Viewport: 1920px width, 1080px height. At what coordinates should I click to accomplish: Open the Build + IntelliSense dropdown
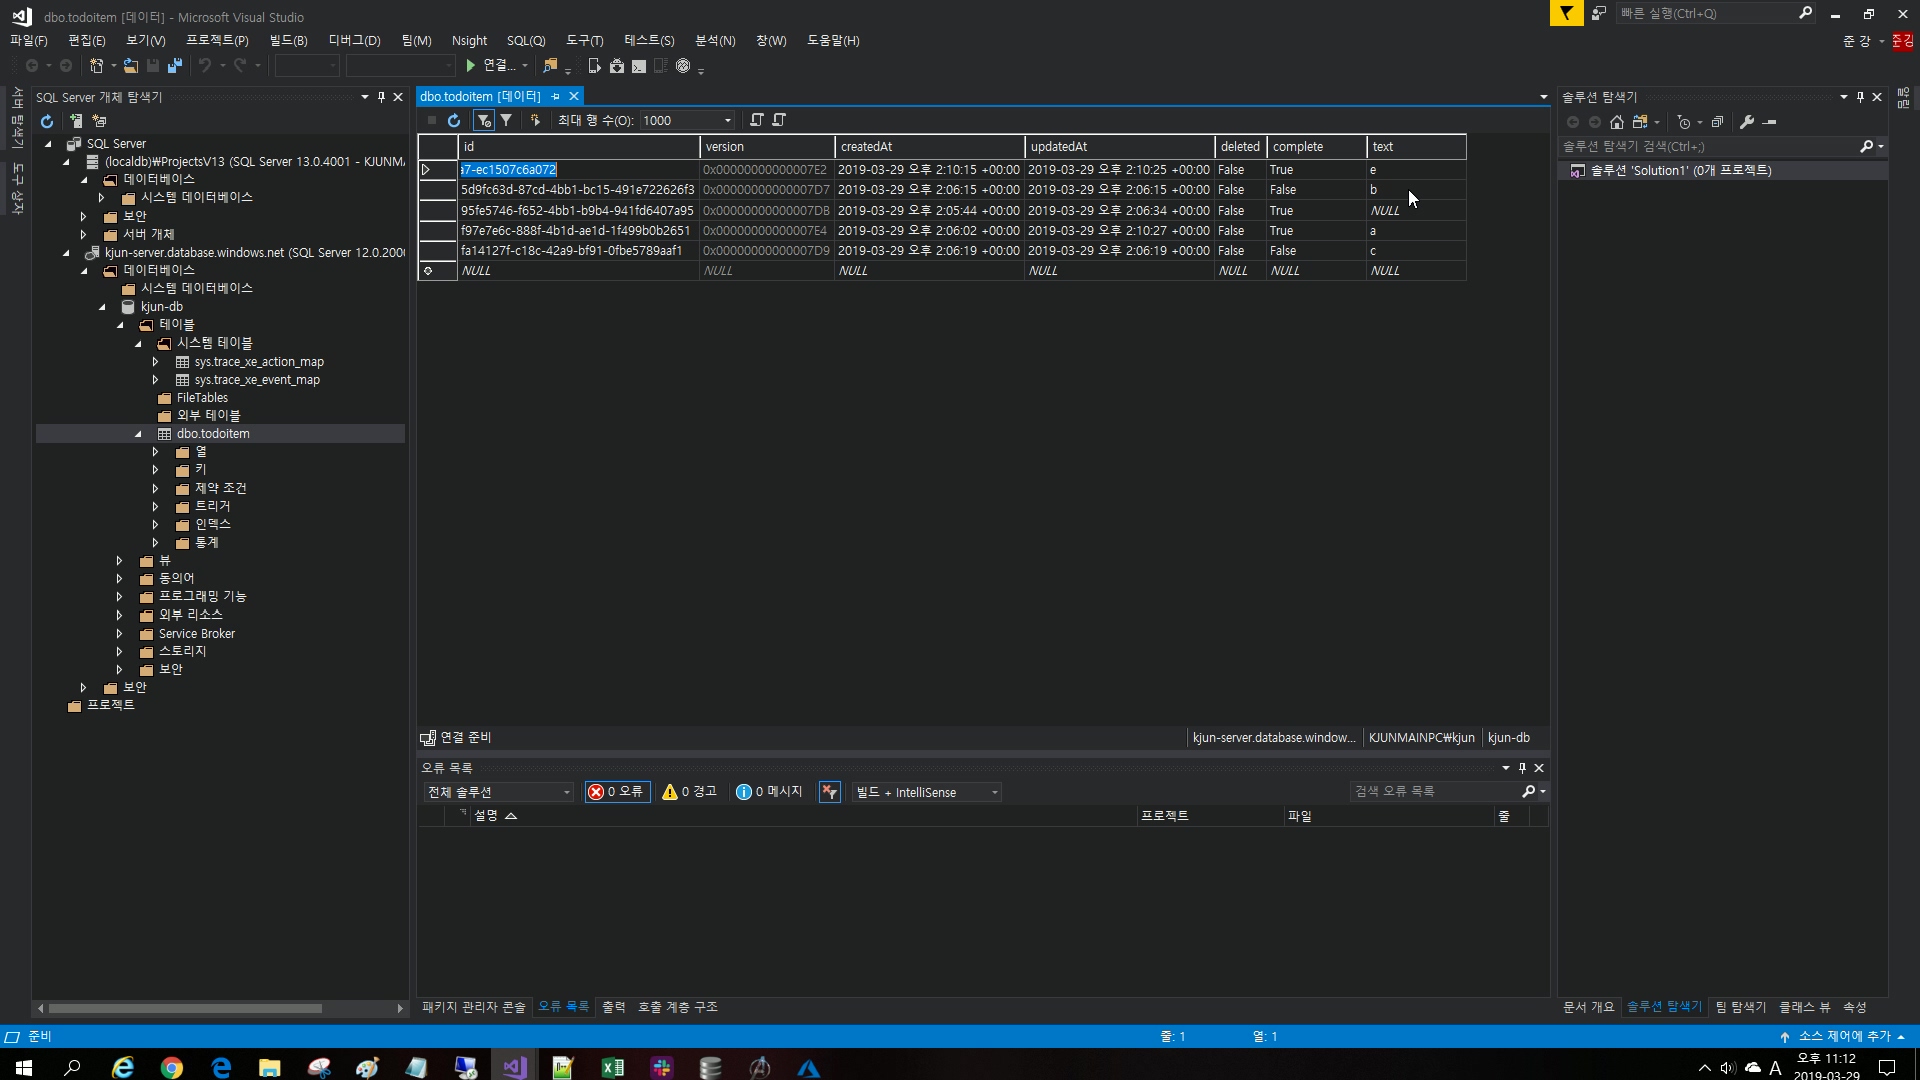point(926,792)
